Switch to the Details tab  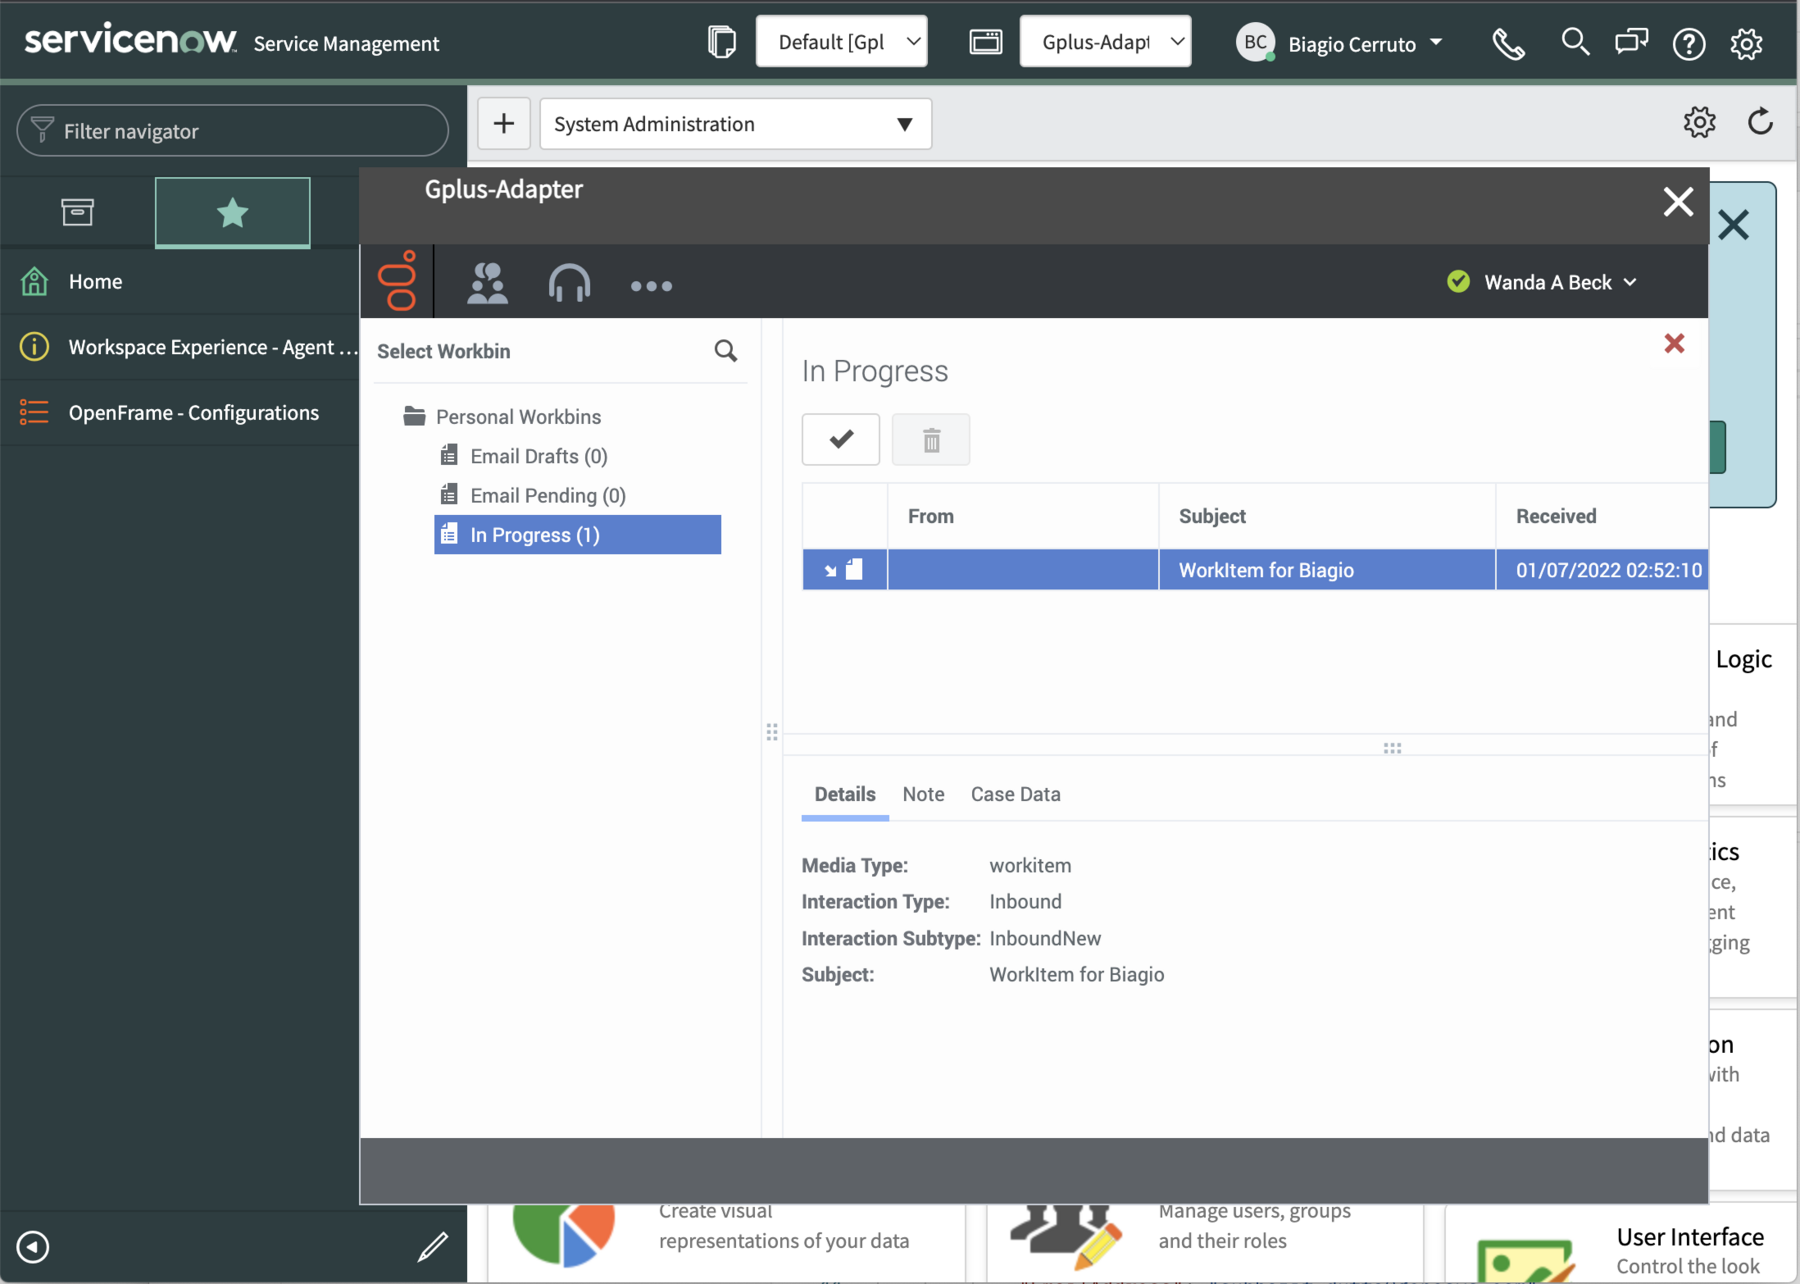(845, 794)
